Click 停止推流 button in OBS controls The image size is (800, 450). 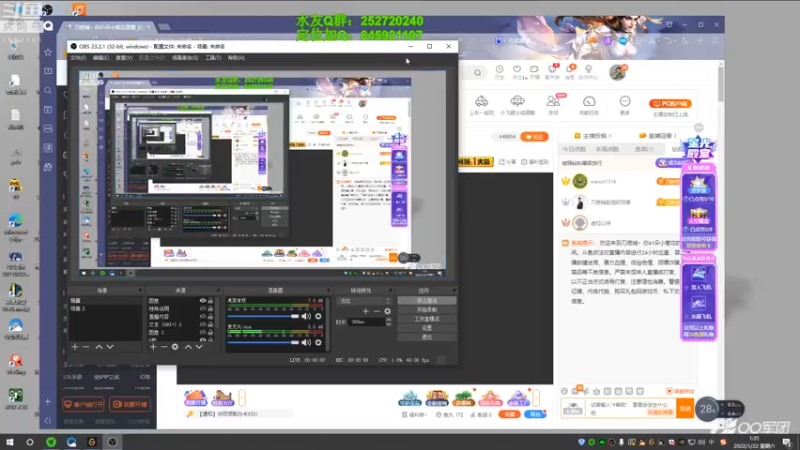click(427, 301)
